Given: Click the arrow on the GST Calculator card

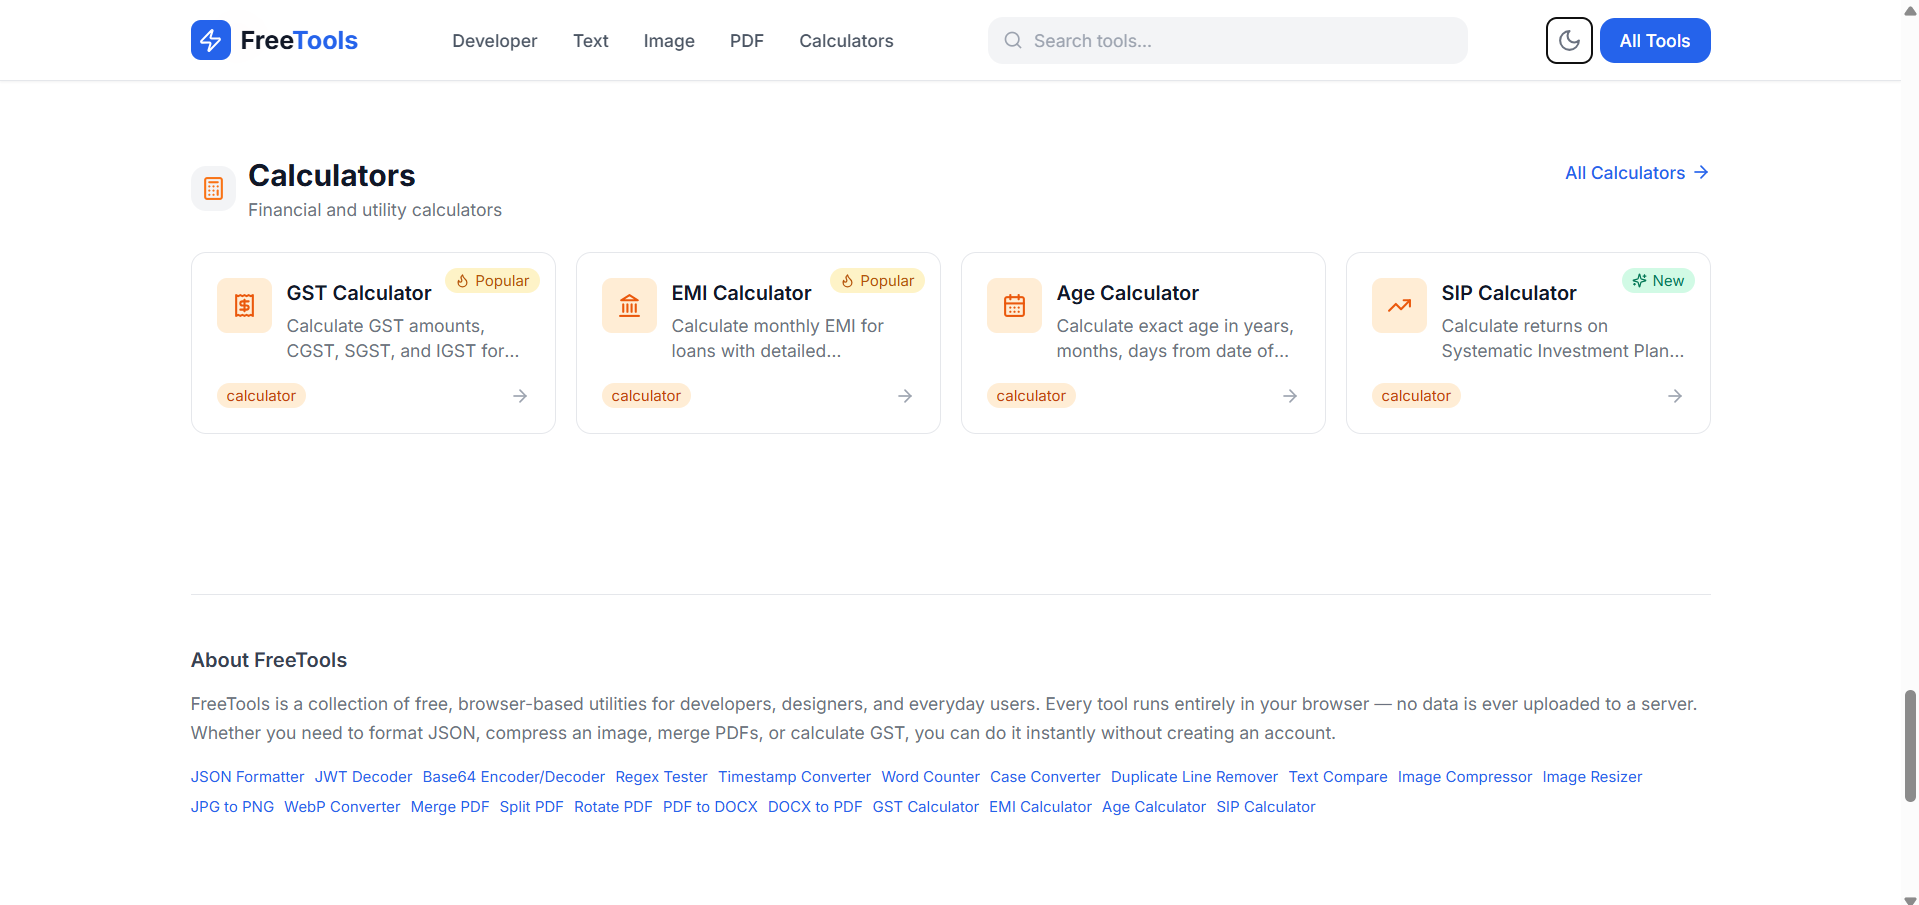Looking at the screenshot, I should (x=520, y=396).
